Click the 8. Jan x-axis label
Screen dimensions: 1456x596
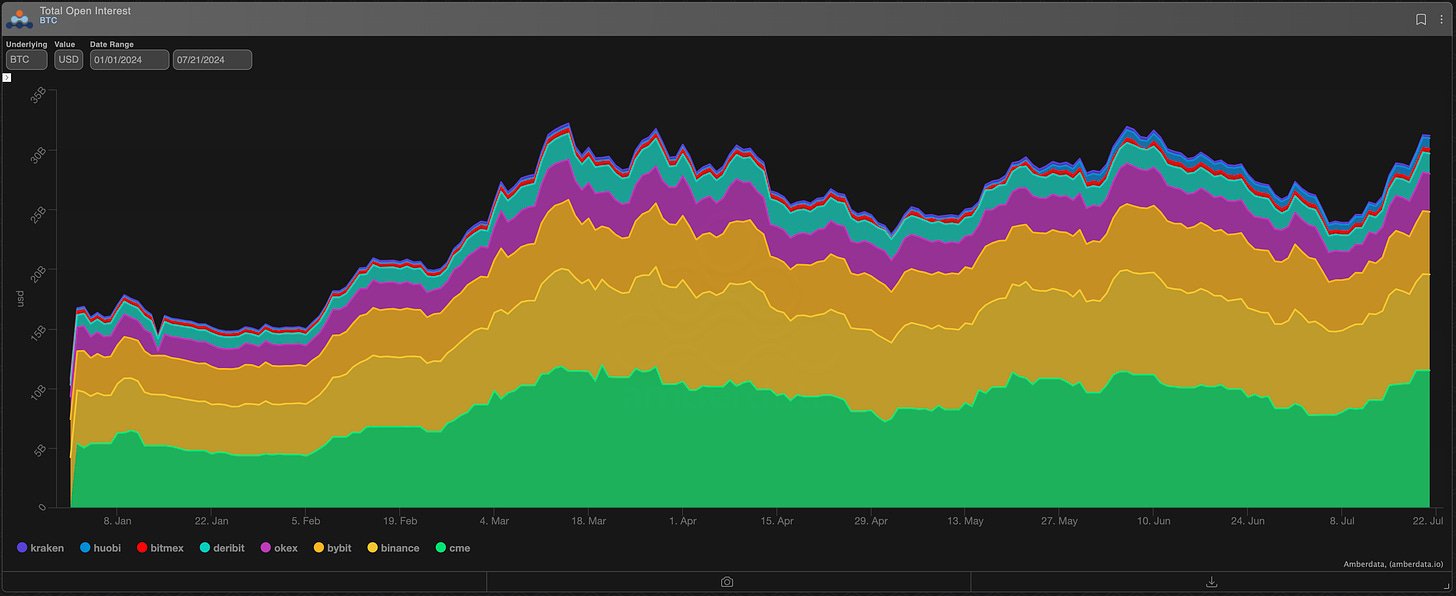(117, 521)
